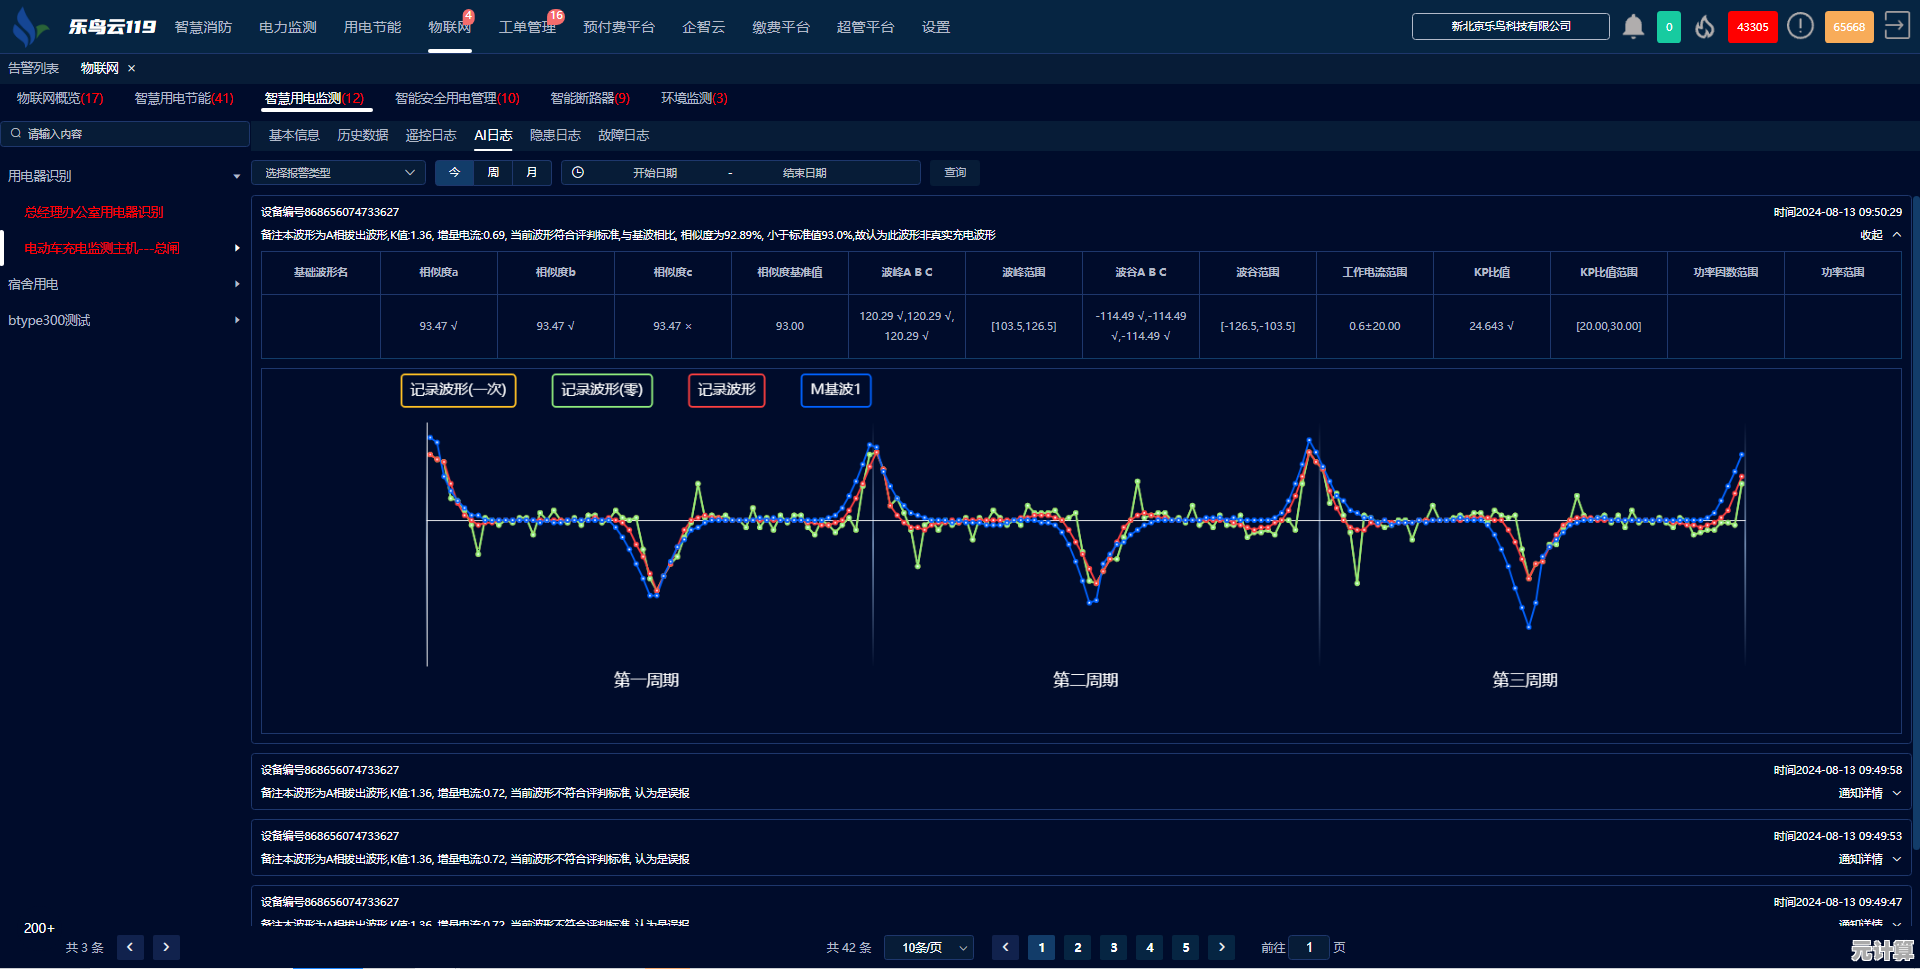Screen dimensions: 1920x969
Task: Go to next page of log results
Action: click(1221, 947)
